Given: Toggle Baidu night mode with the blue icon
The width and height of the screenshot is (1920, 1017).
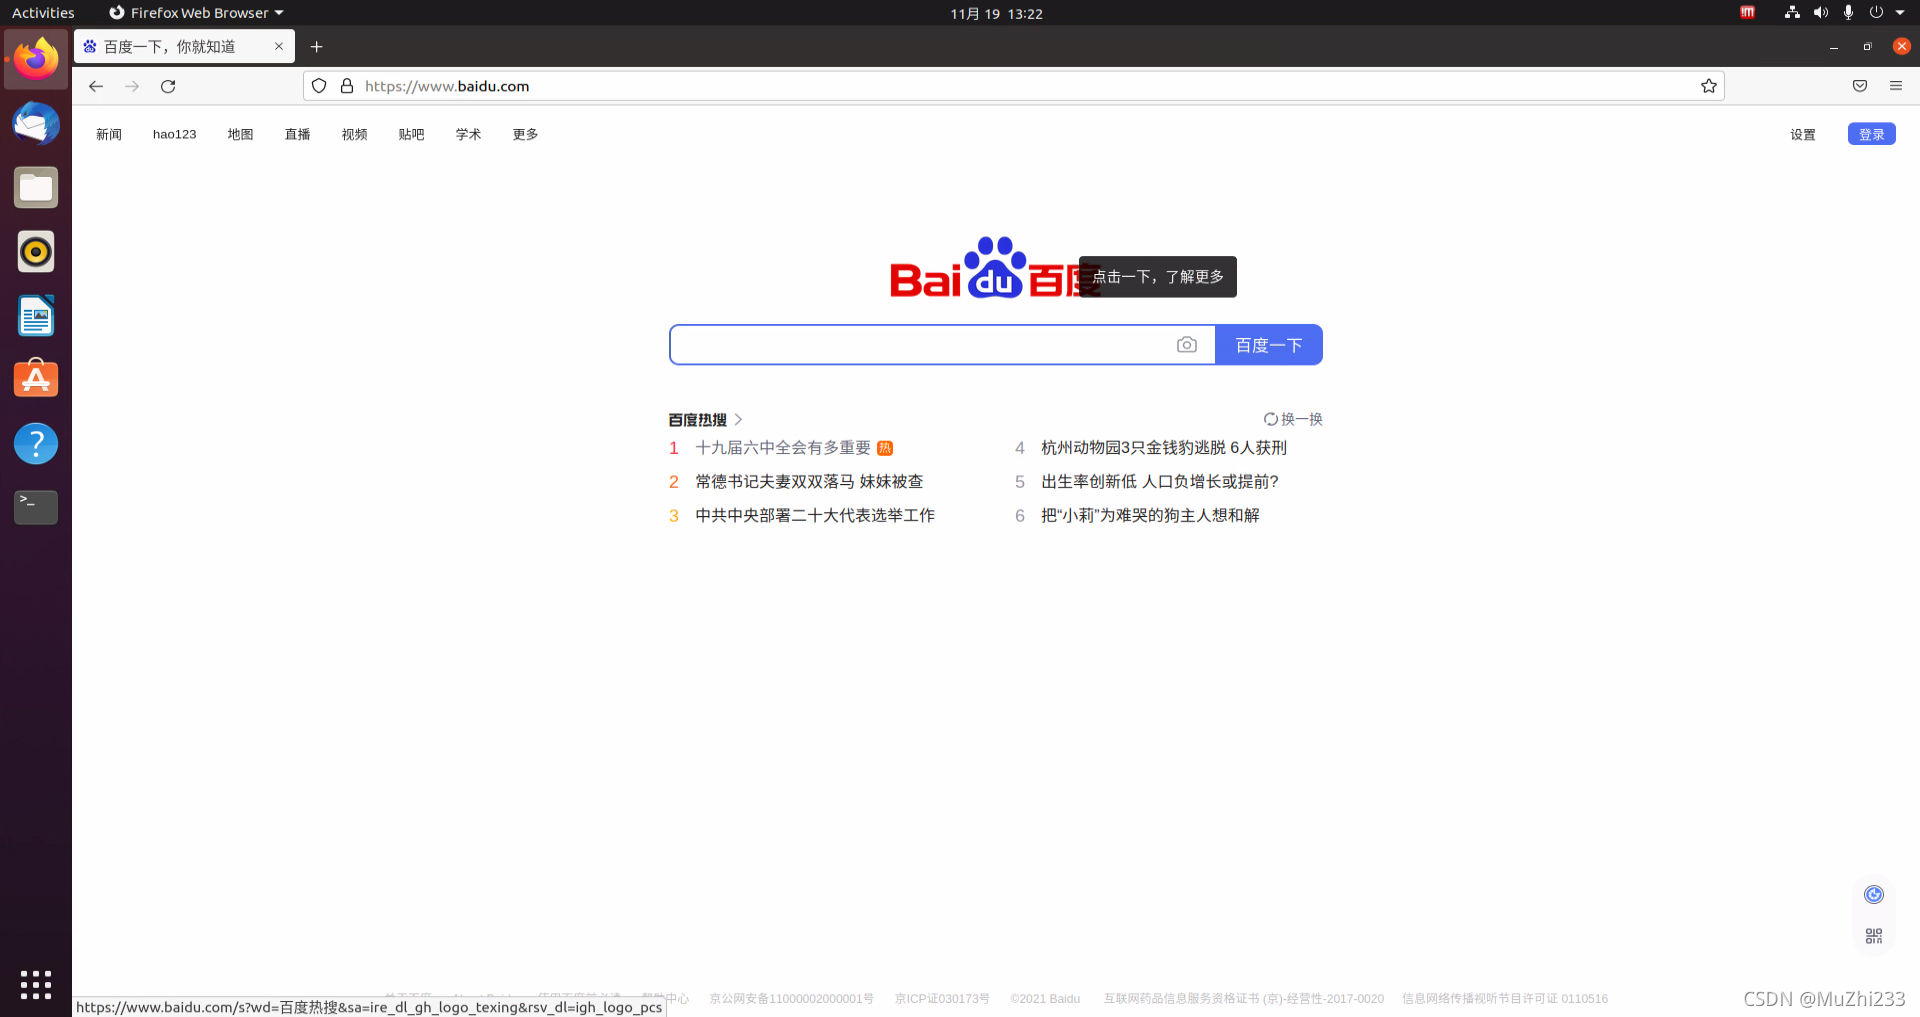Looking at the screenshot, I should pos(1873,894).
